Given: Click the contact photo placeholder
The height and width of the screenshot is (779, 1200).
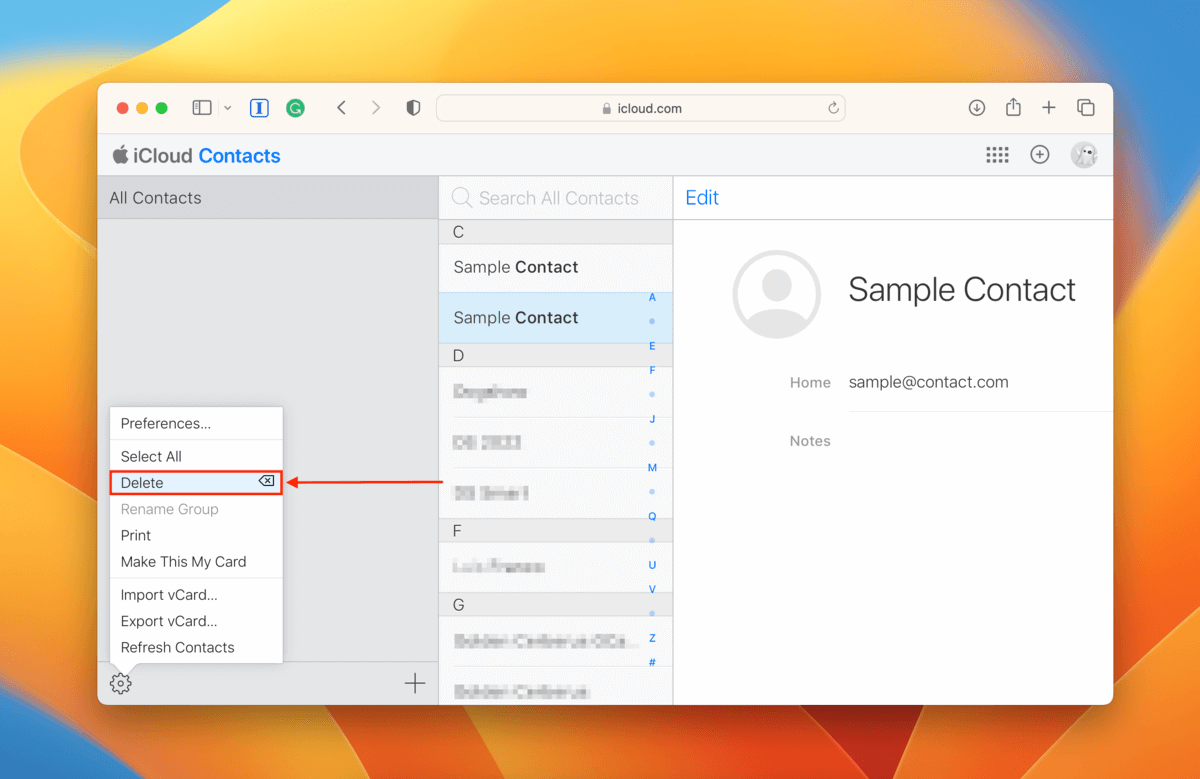Looking at the screenshot, I should 777,294.
